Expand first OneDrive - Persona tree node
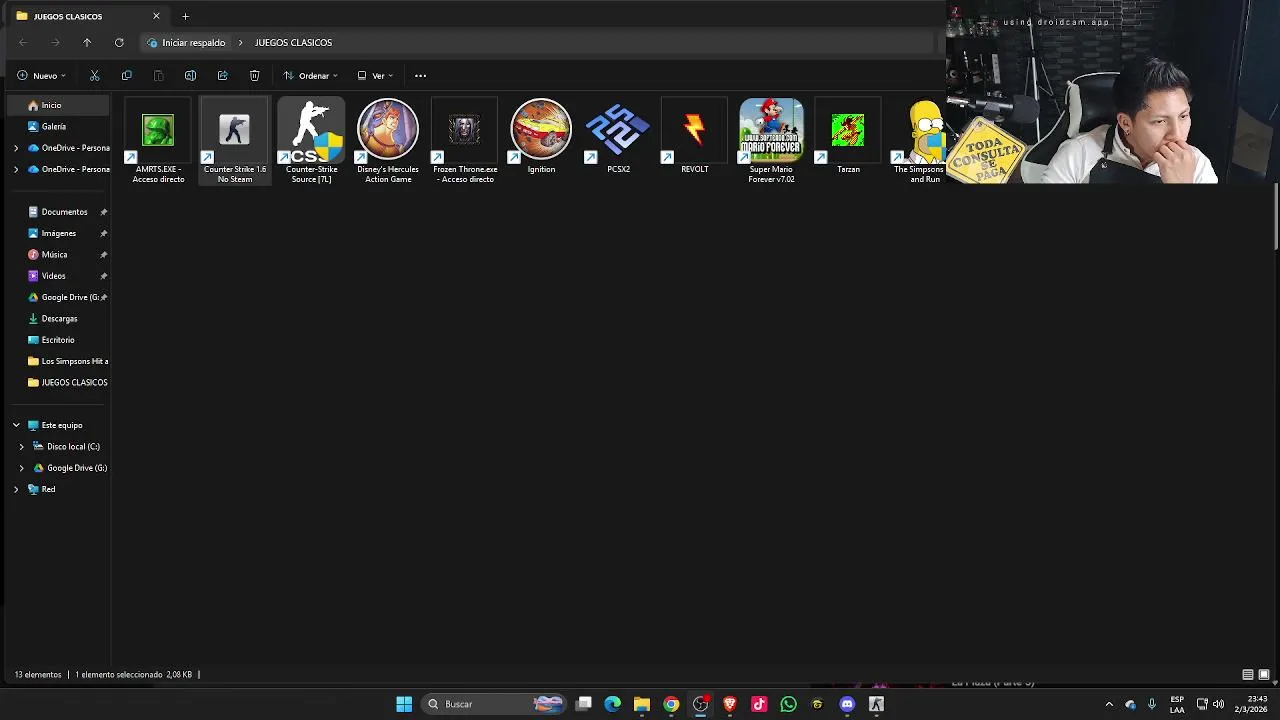 [16, 148]
